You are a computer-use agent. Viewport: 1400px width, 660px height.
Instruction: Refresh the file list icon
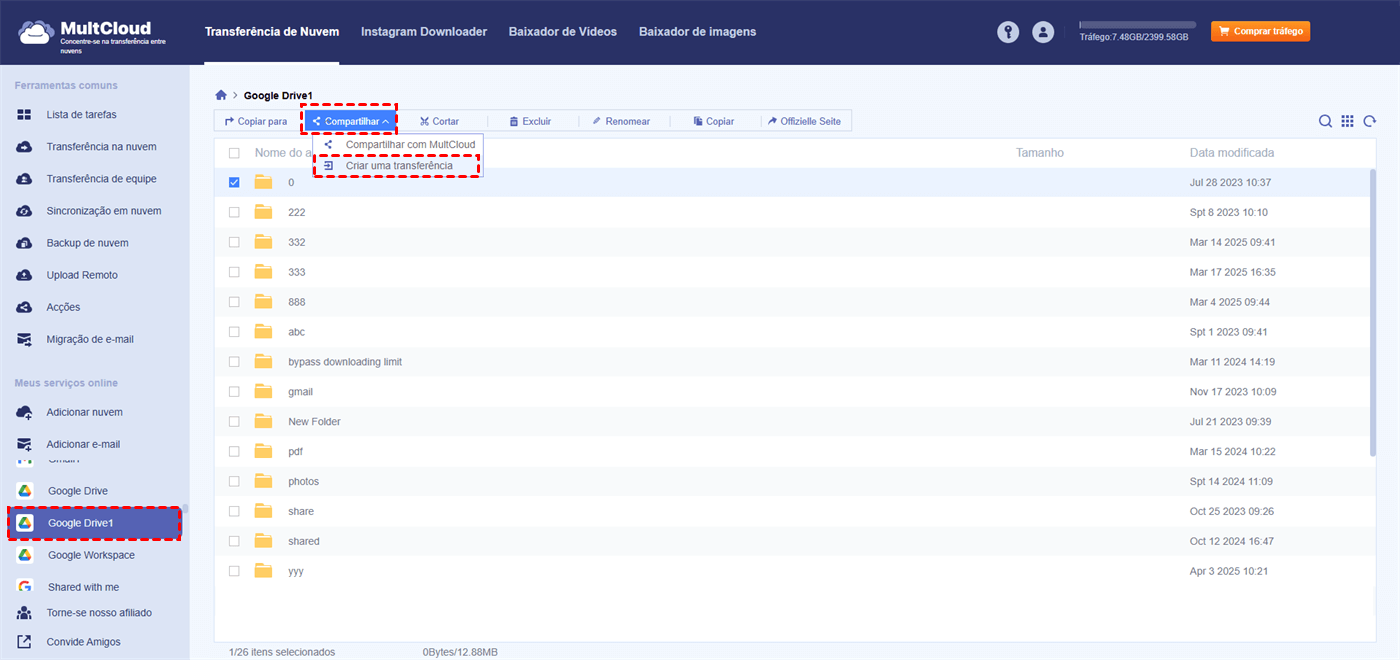1369,121
